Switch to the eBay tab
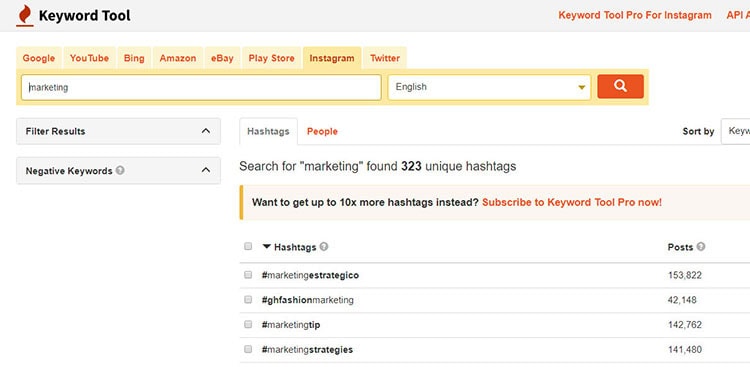Screen dimensions: 750x367 (x=222, y=58)
